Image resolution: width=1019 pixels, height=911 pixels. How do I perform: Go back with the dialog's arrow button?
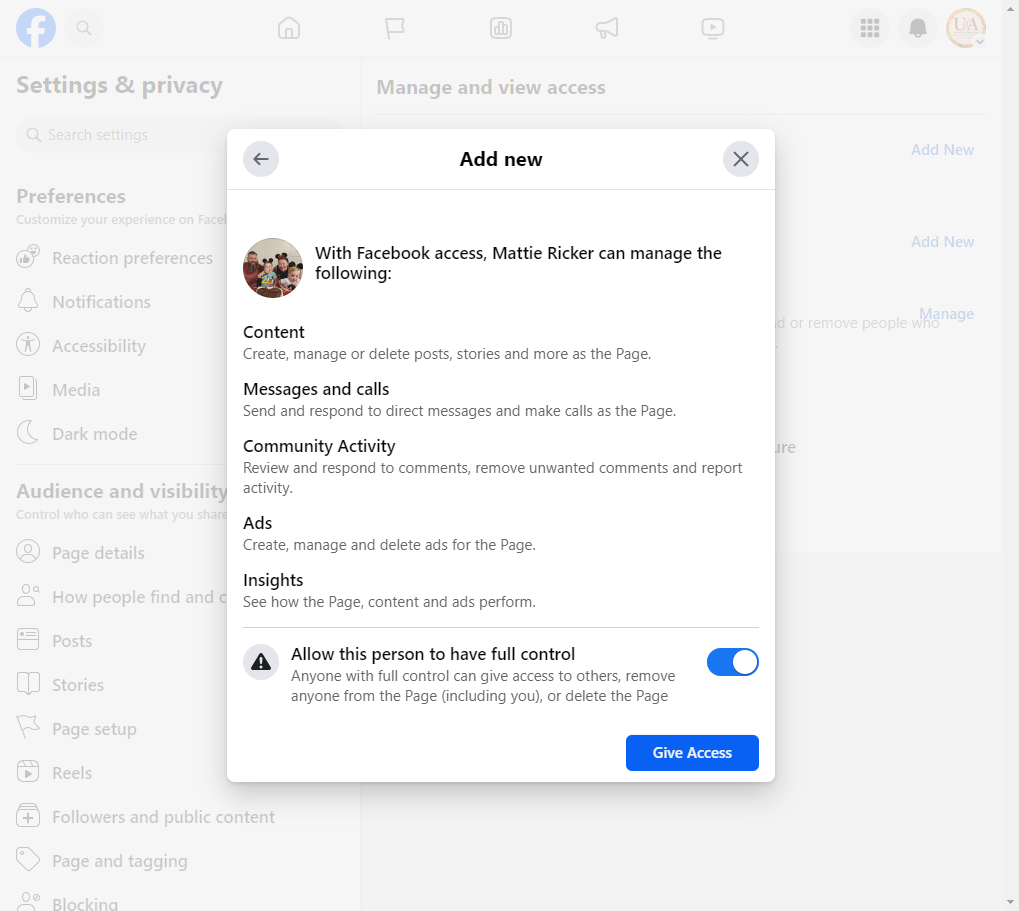(261, 159)
